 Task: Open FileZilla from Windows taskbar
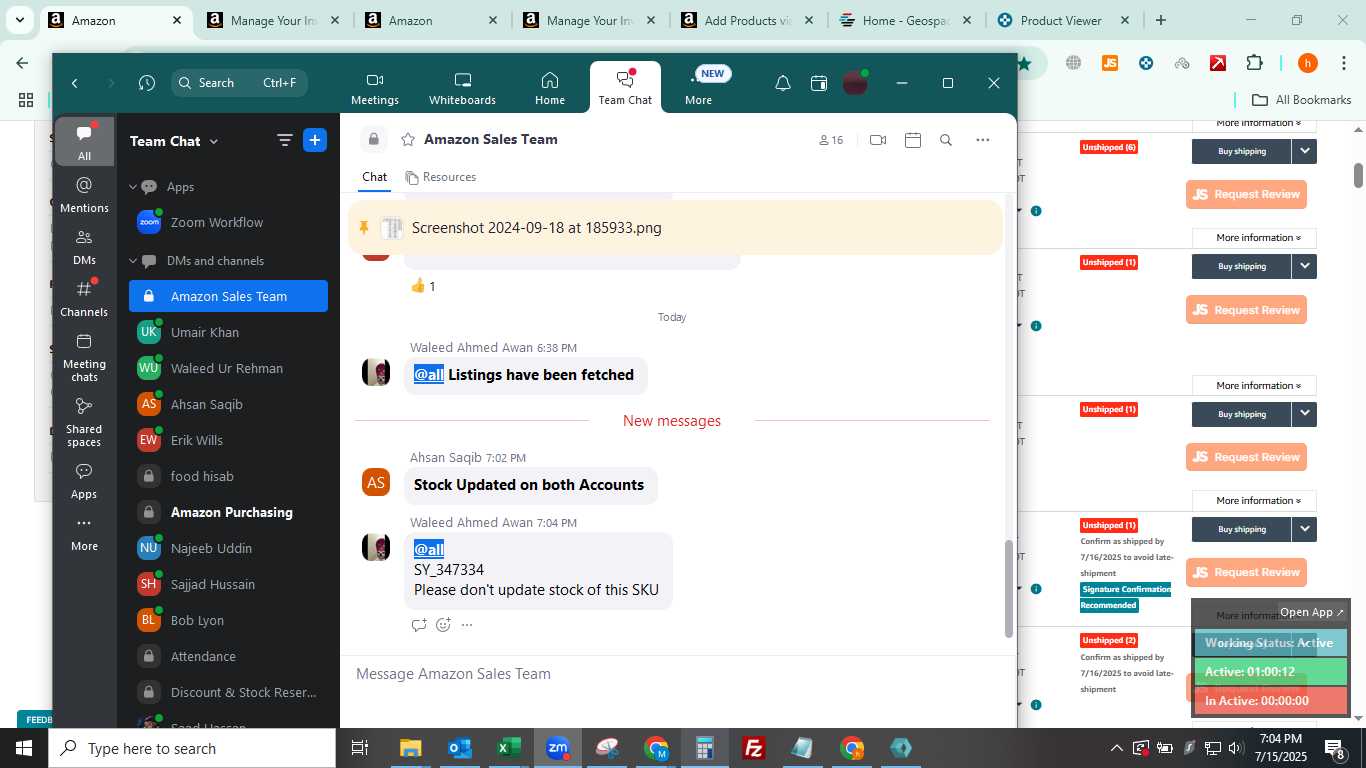tap(754, 748)
